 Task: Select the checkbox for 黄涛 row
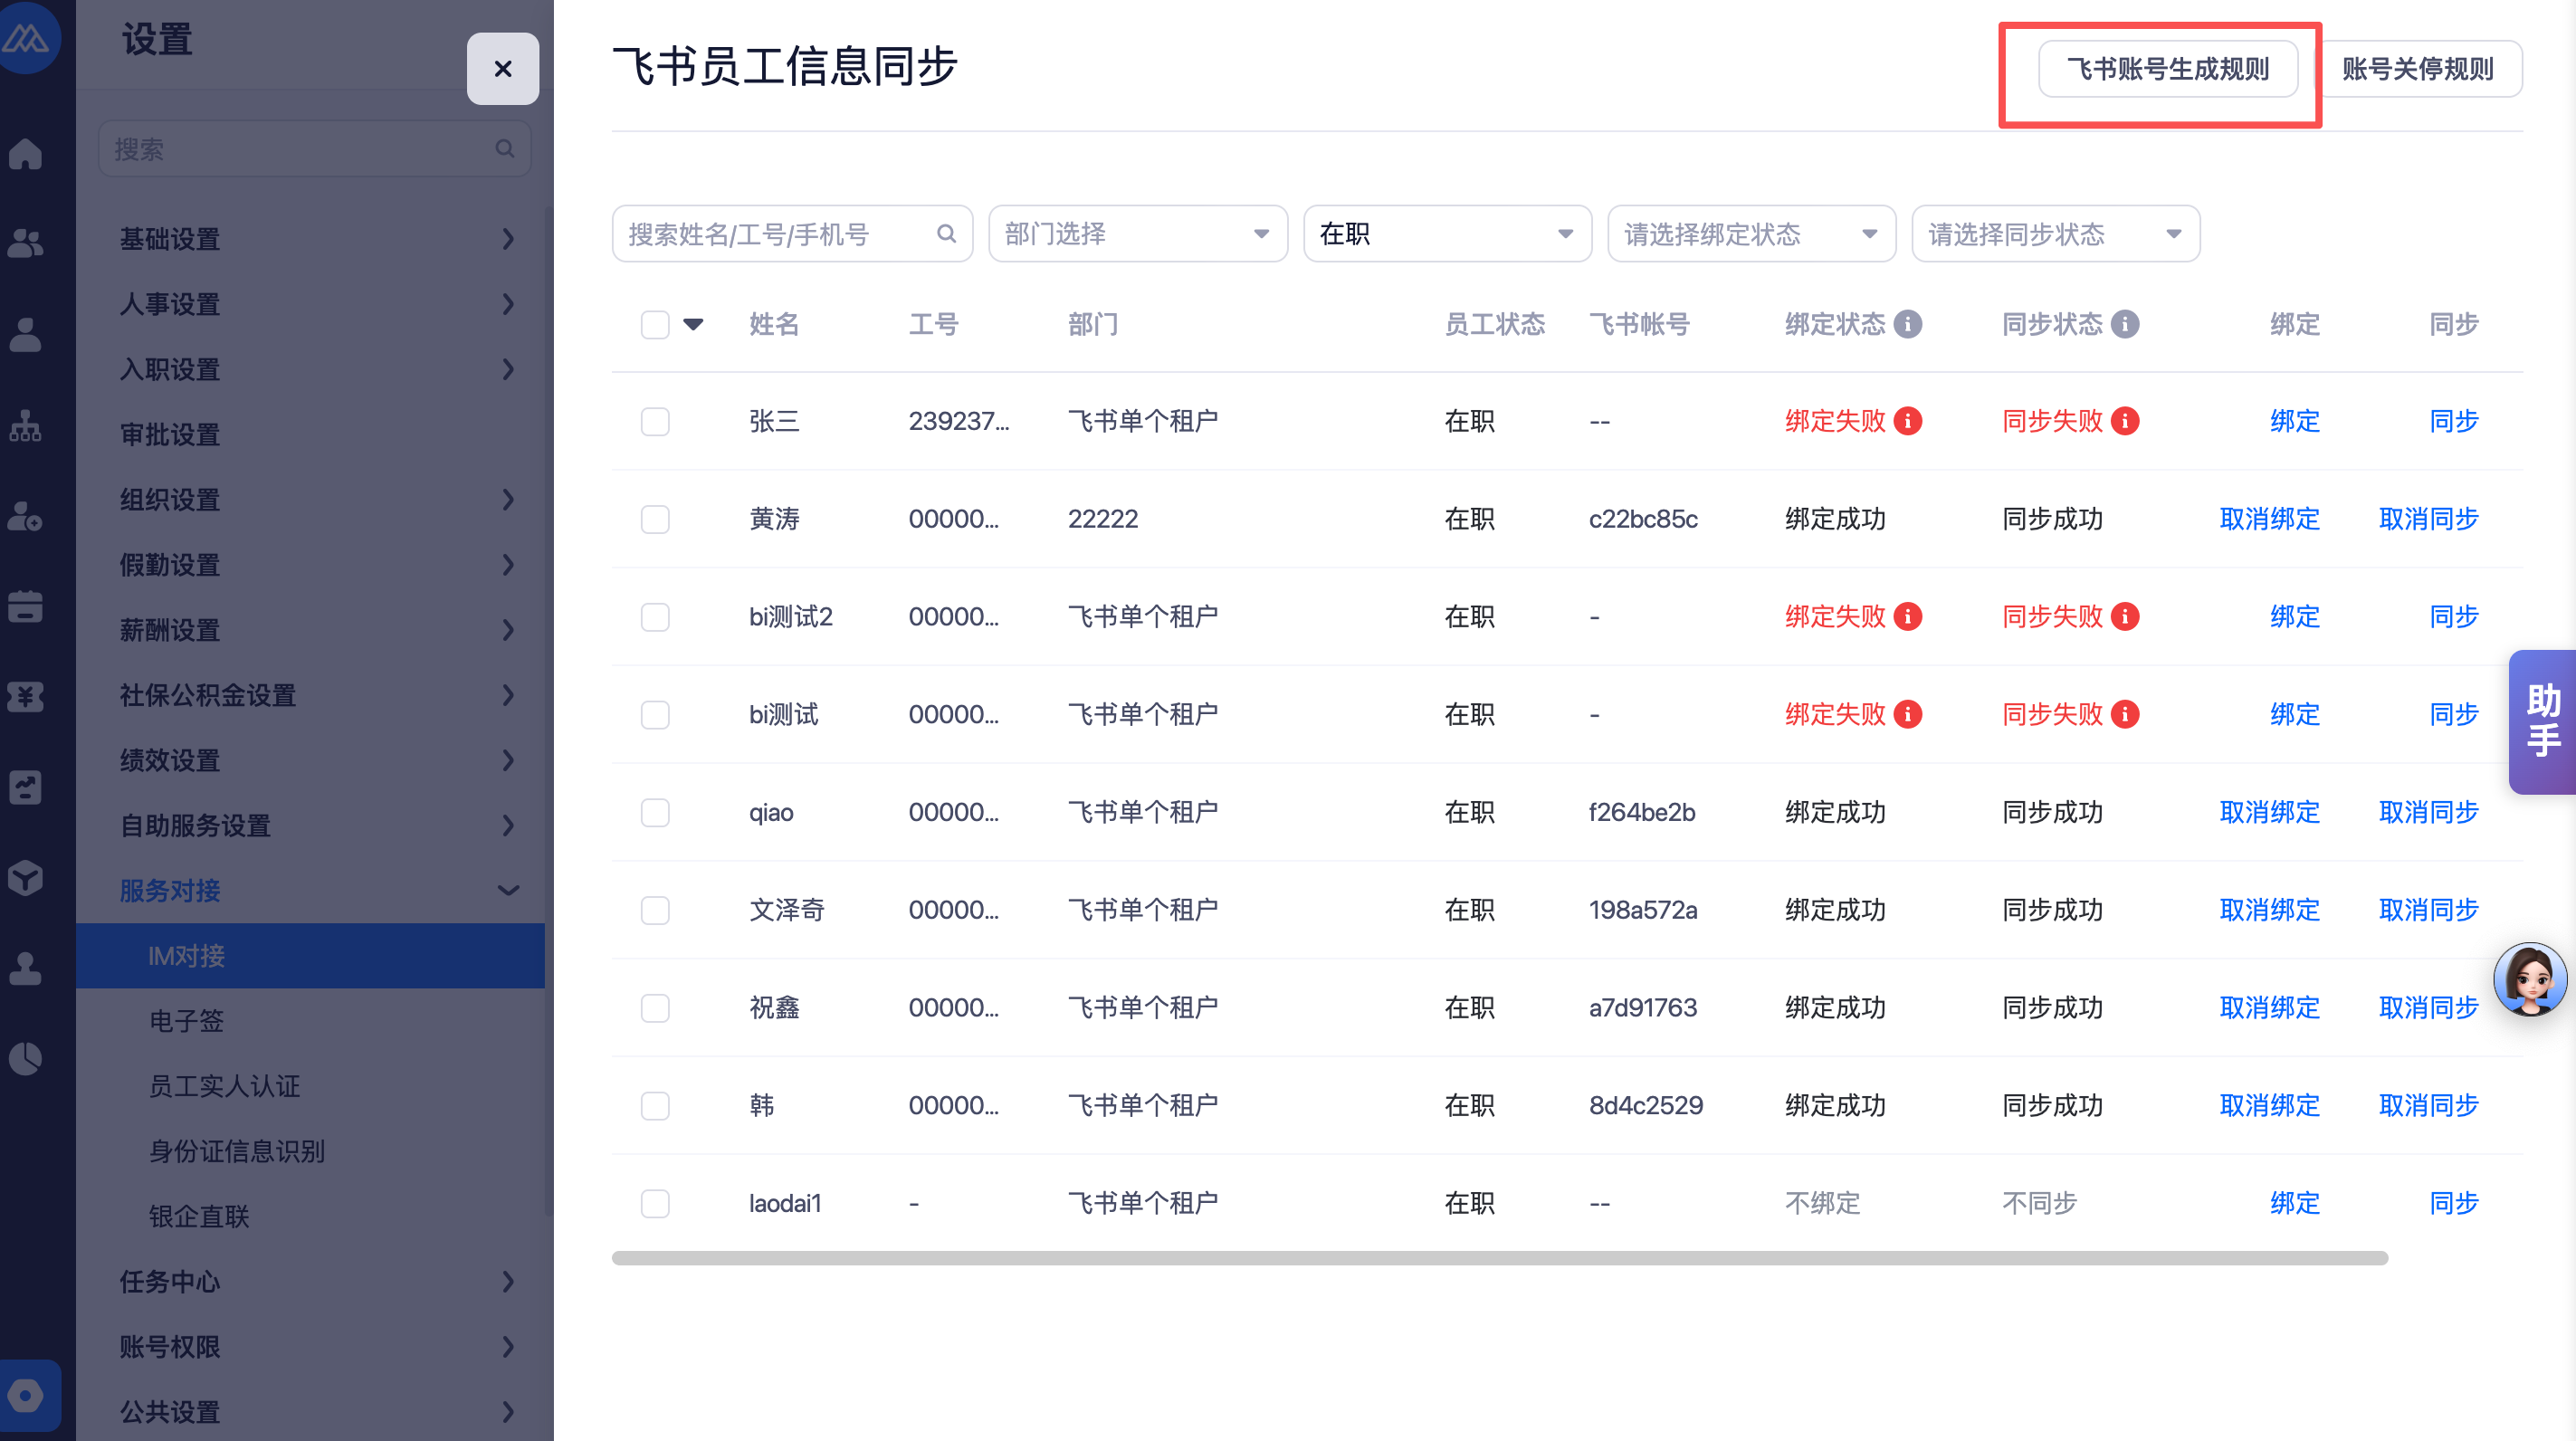pyautogui.click(x=655, y=519)
